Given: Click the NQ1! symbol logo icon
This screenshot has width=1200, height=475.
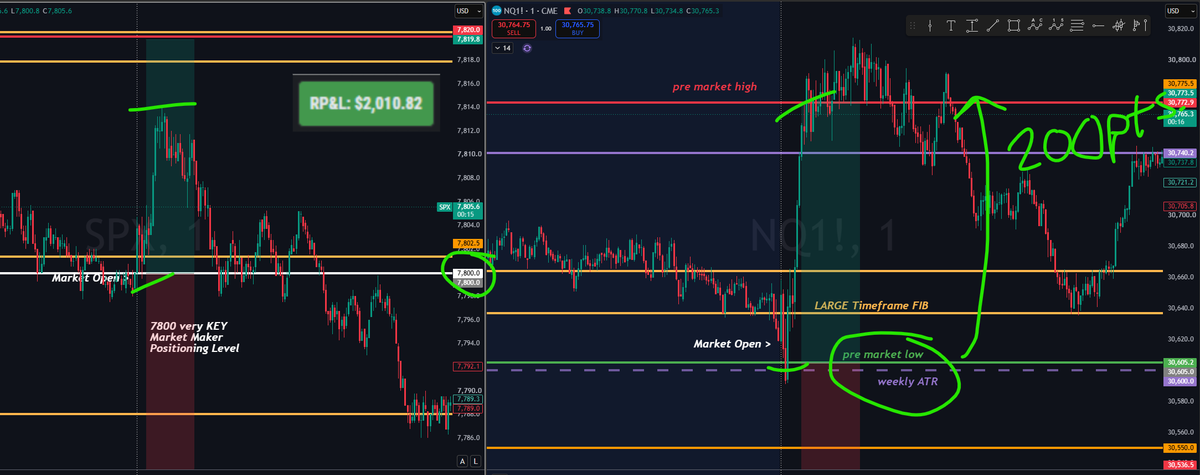Looking at the screenshot, I should (497, 11).
